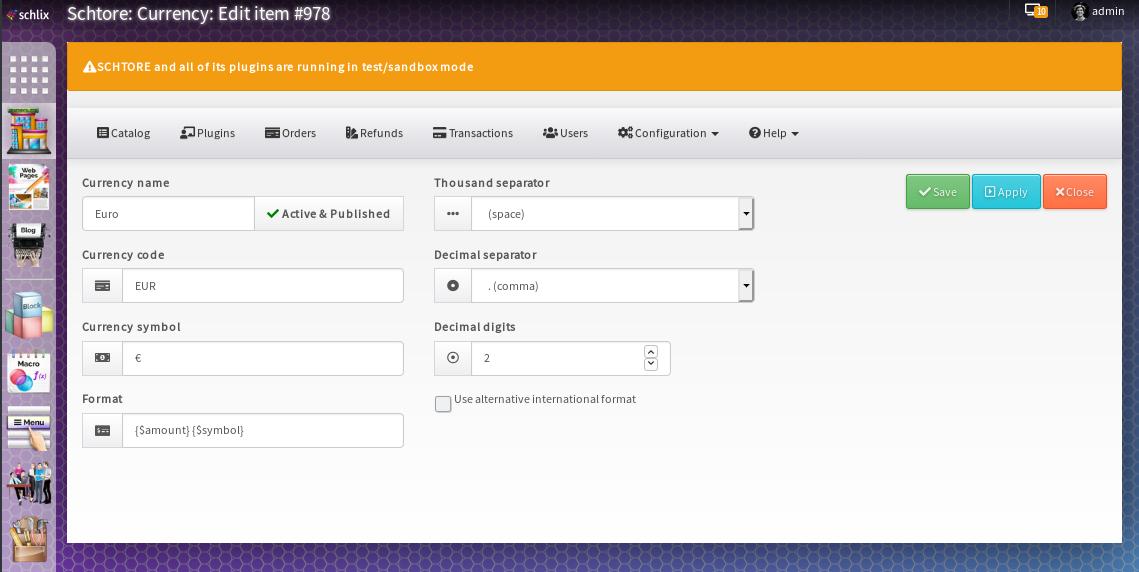Go to the Users tab
1139x572 pixels.
pos(565,133)
